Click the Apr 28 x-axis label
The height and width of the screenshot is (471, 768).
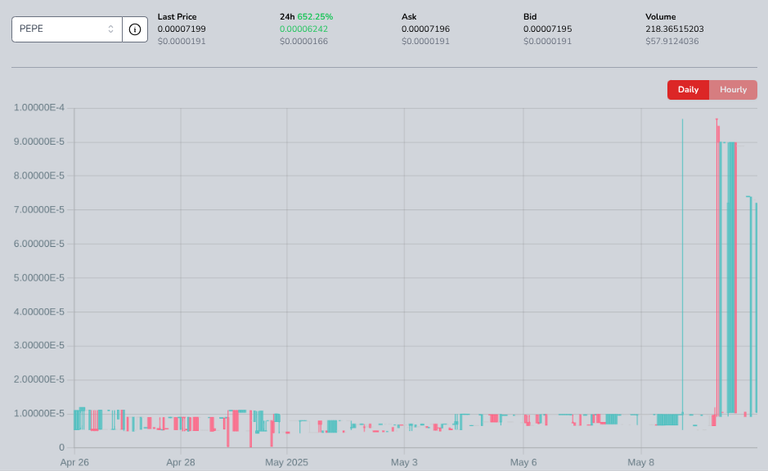[181, 462]
